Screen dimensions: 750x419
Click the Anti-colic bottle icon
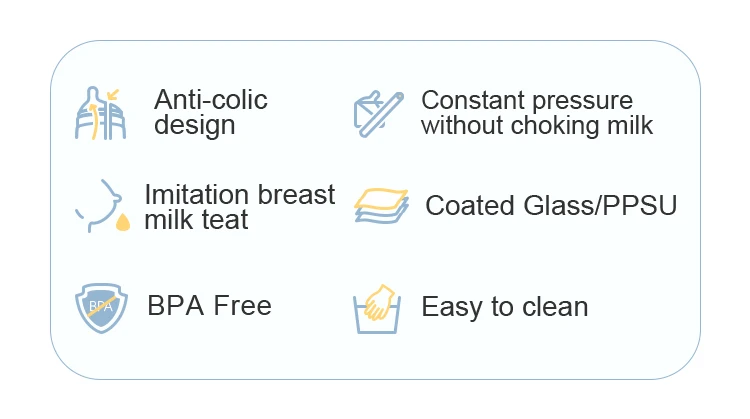(x=99, y=113)
